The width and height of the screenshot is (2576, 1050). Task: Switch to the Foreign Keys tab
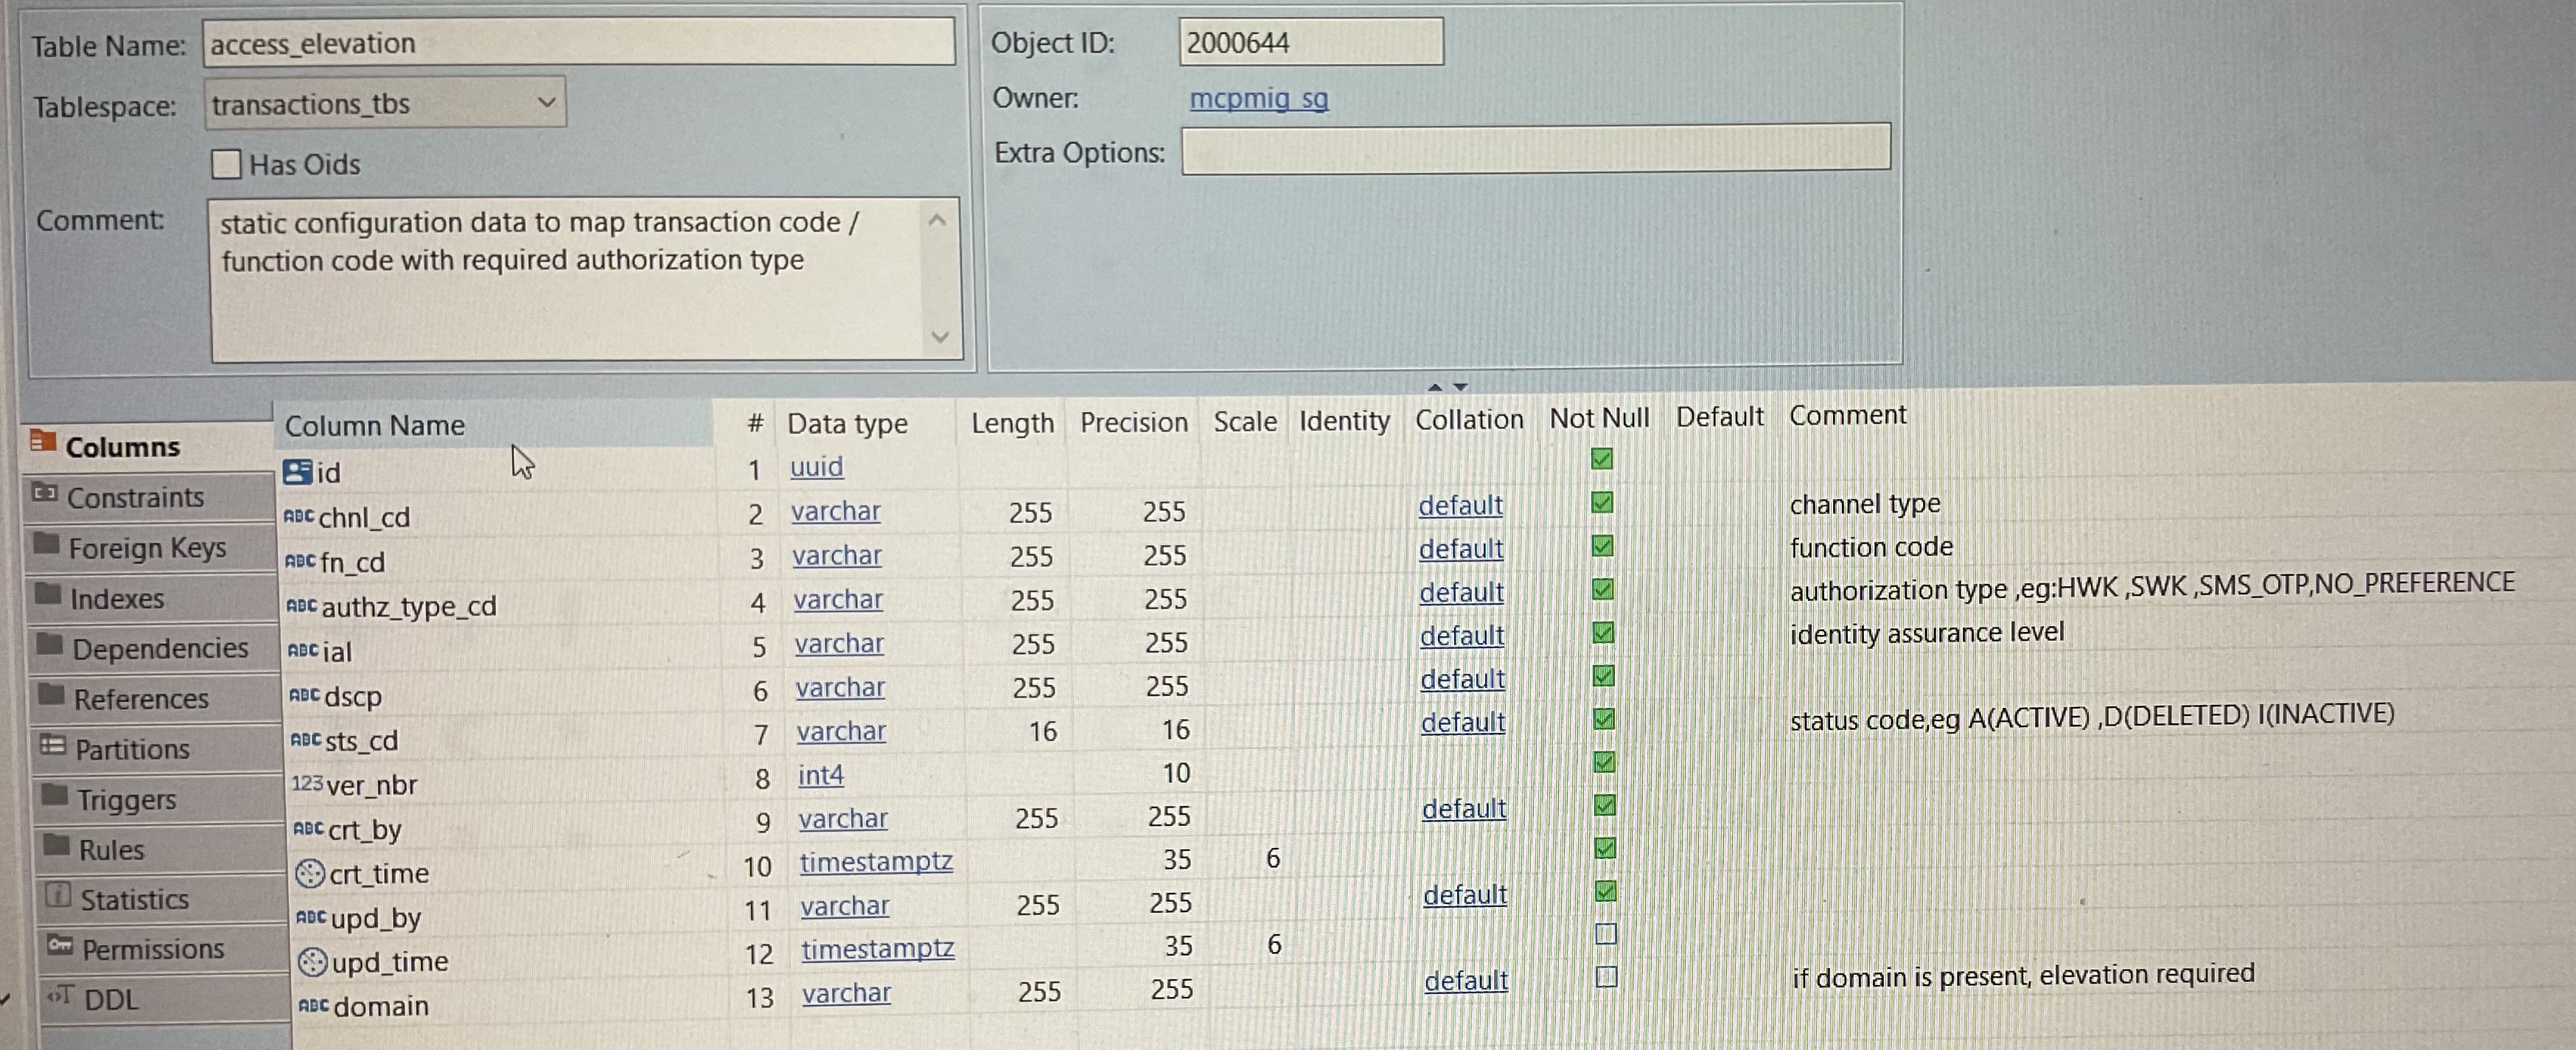pyautogui.click(x=147, y=548)
